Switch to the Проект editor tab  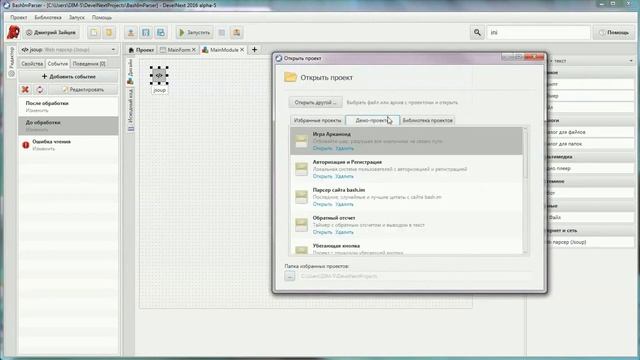[x=141, y=49]
